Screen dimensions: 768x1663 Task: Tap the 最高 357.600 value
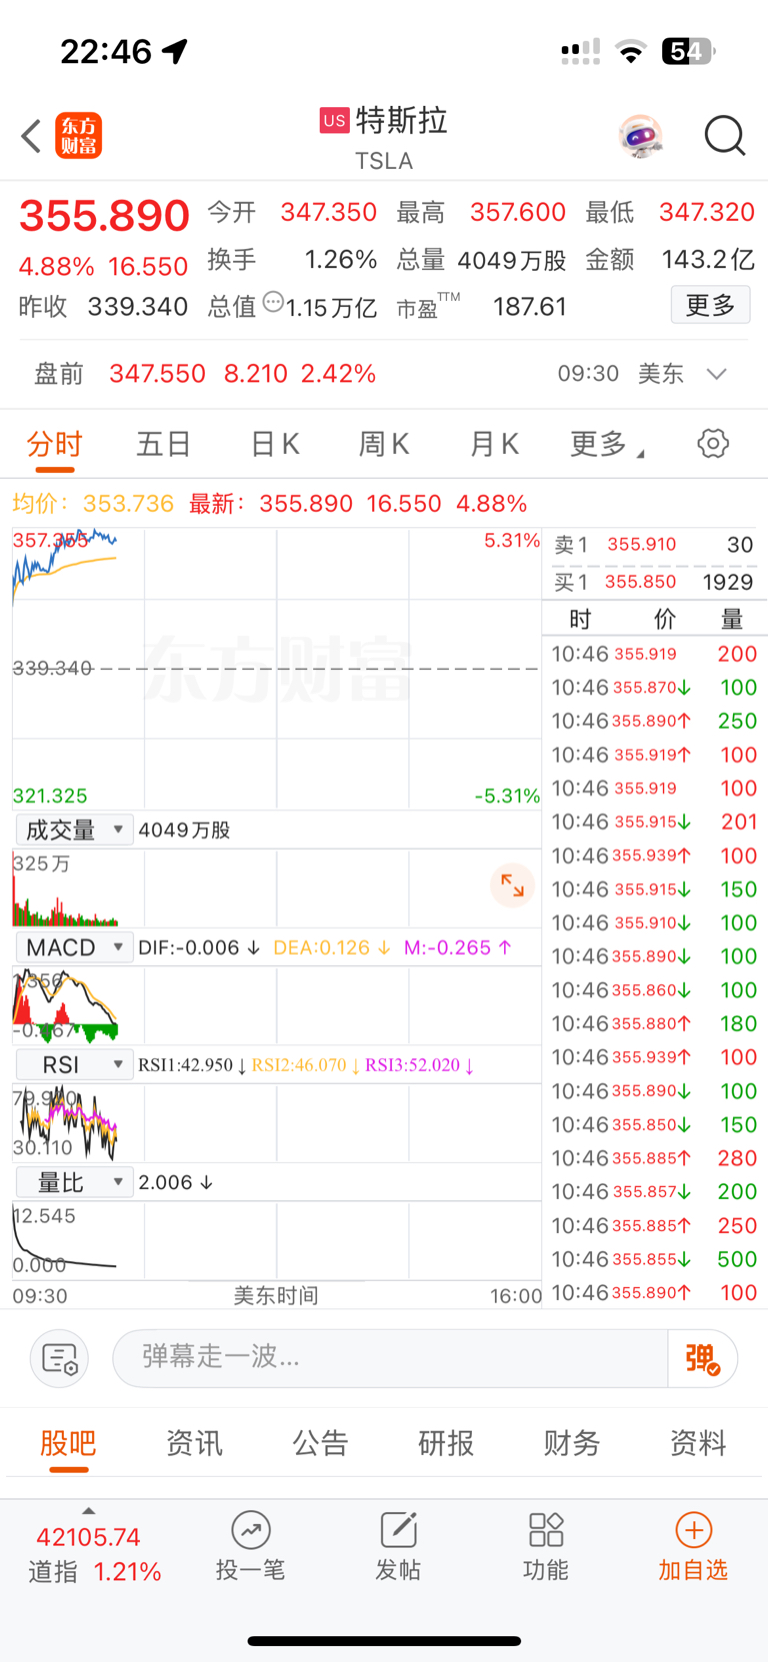coord(518,212)
